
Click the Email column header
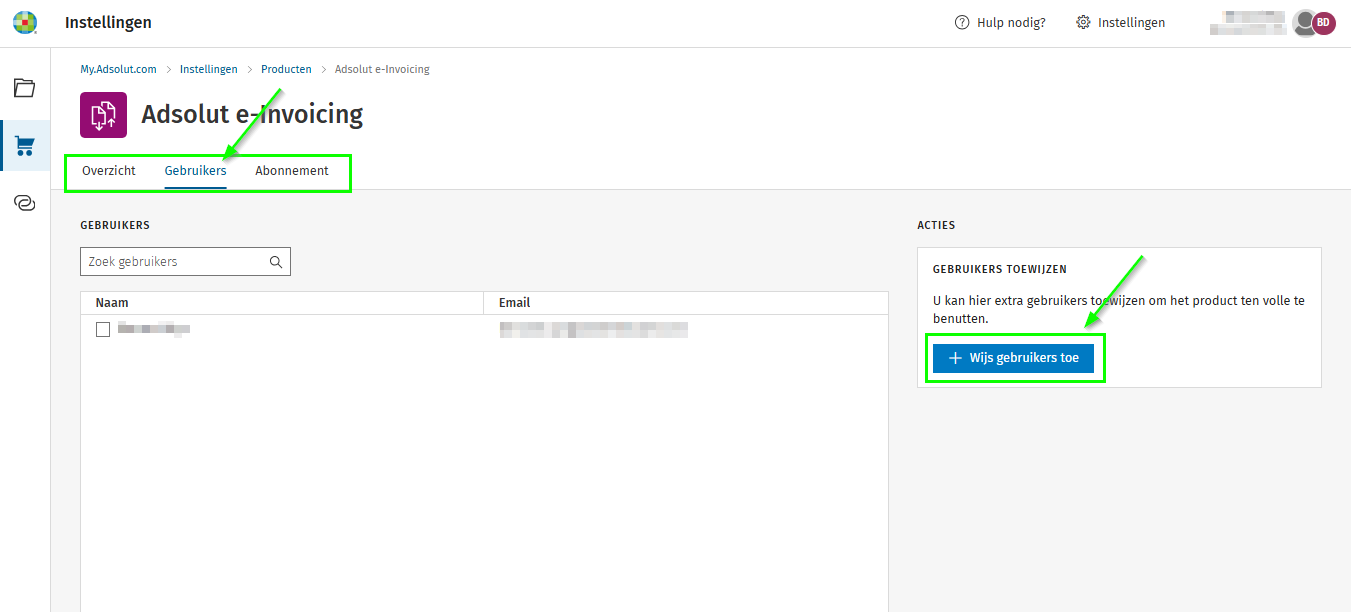[514, 303]
